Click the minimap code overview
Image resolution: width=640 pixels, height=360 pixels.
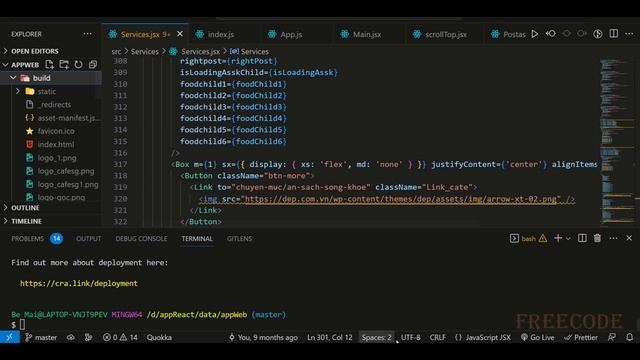click(x=616, y=142)
